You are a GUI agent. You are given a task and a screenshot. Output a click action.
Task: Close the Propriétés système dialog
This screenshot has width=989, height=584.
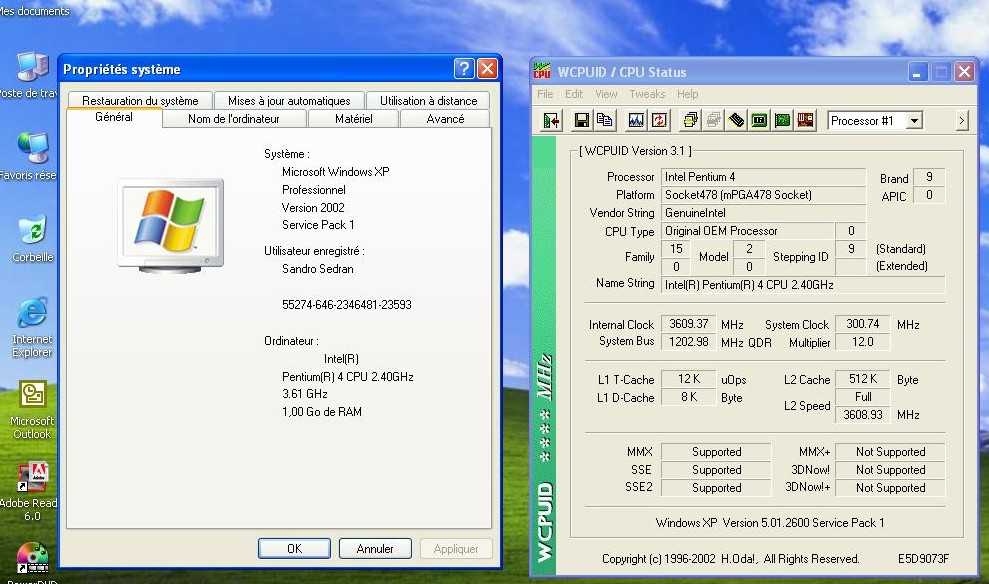tap(487, 69)
